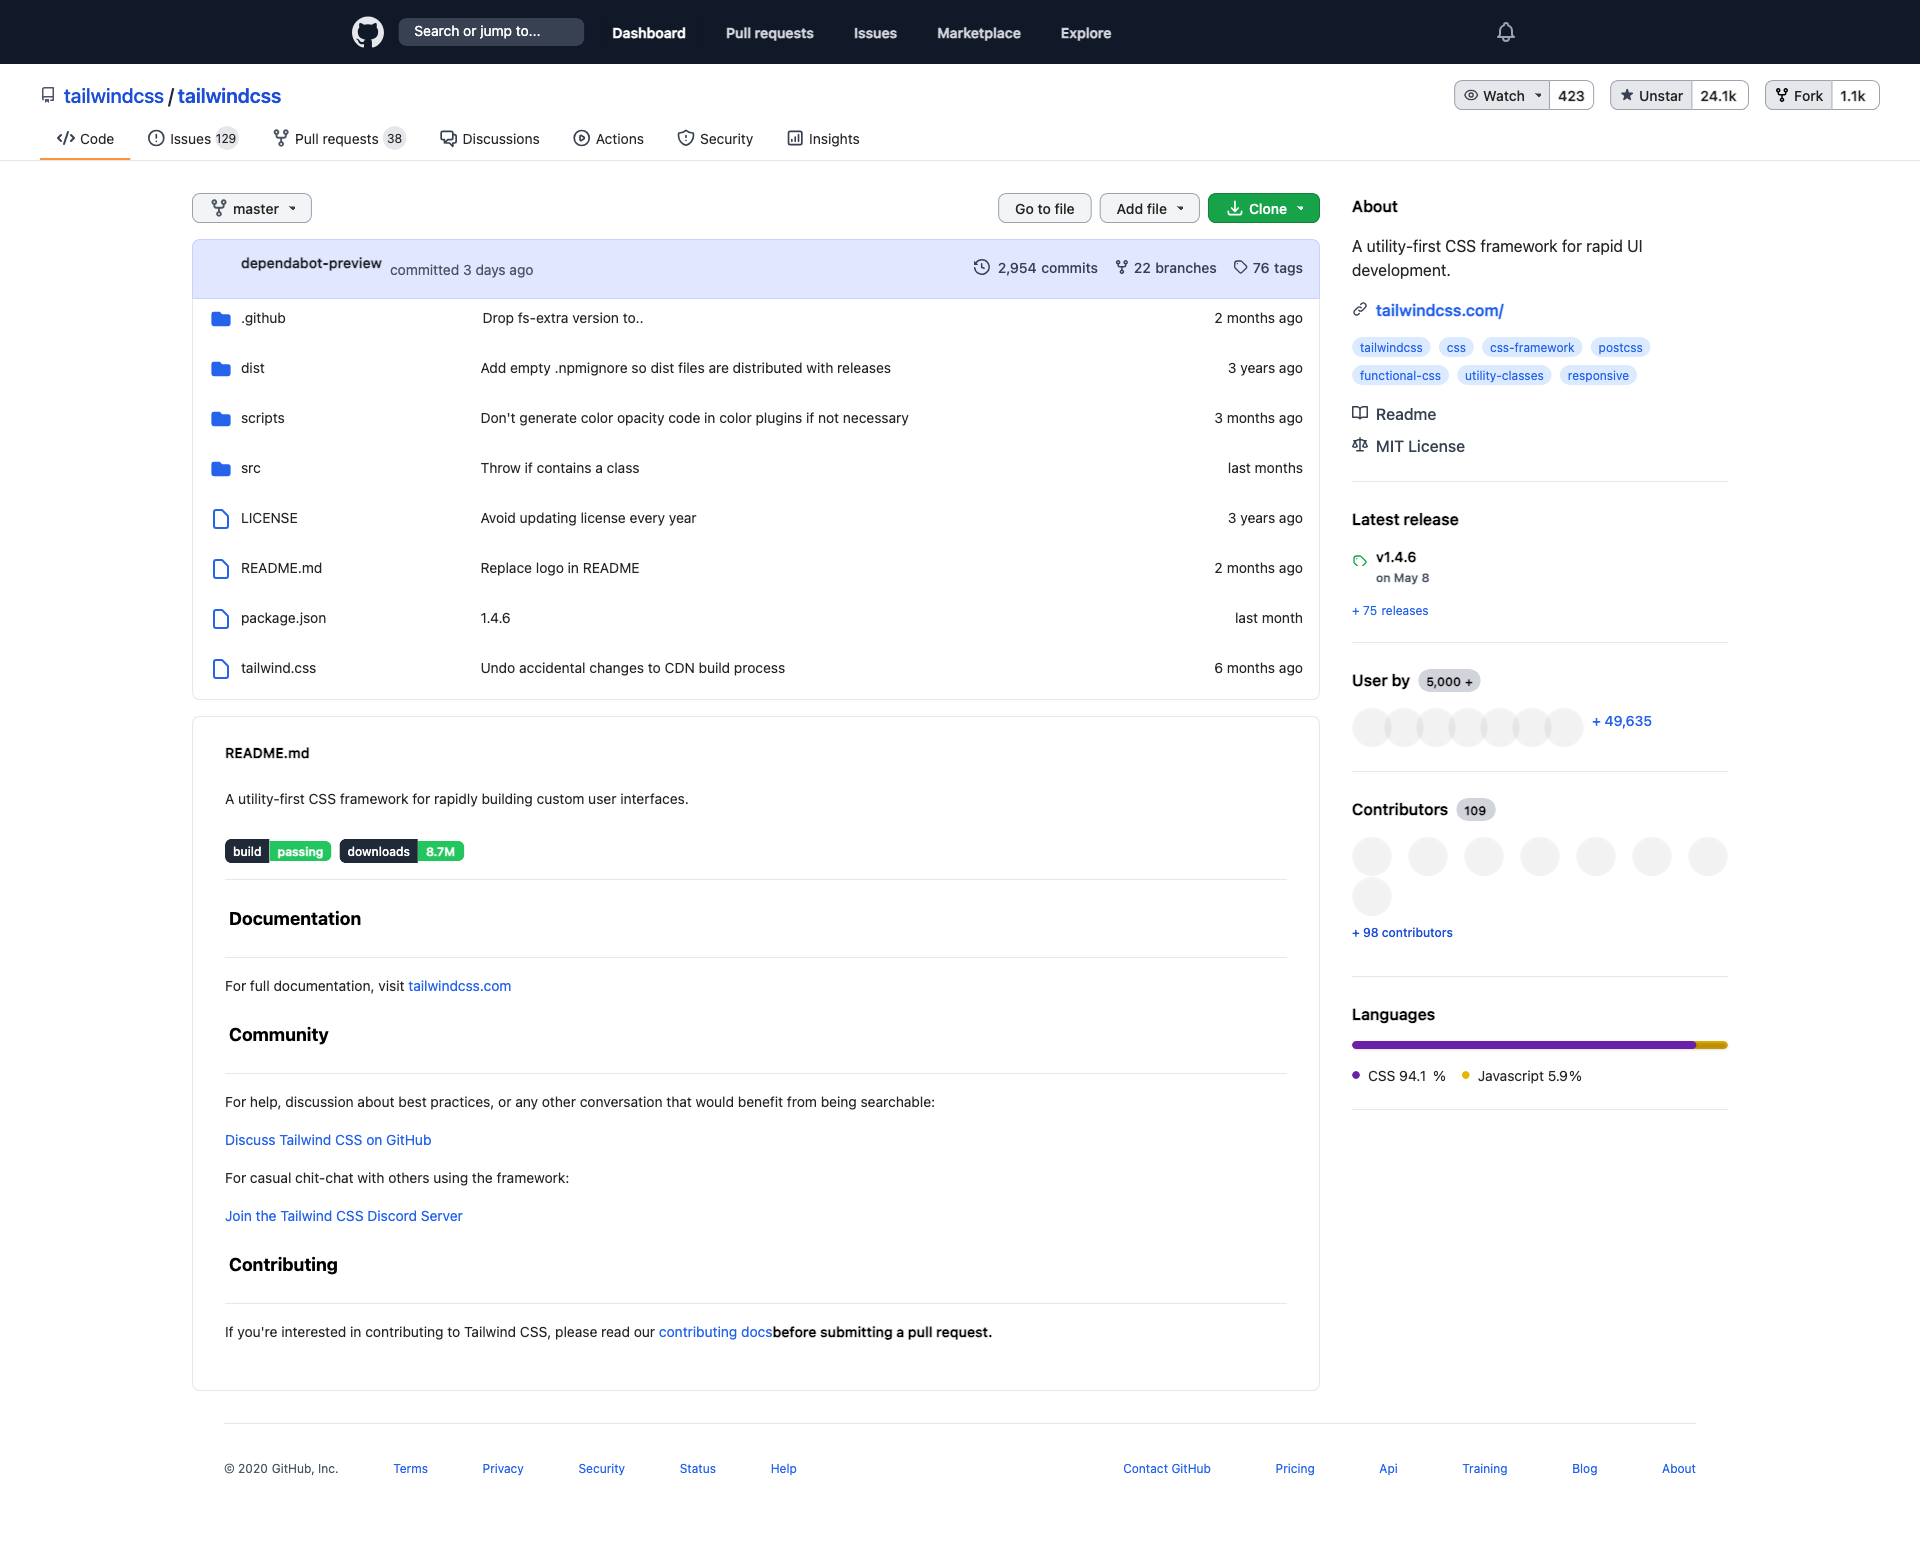Select the MIT License scale icon

pos(1360,445)
